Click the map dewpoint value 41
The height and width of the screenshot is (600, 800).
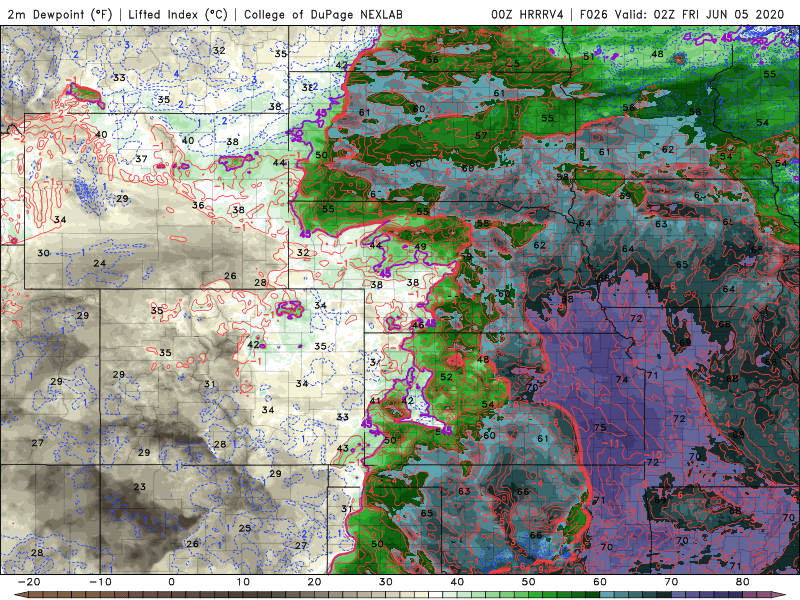pyautogui.click(x=375, y=401)
